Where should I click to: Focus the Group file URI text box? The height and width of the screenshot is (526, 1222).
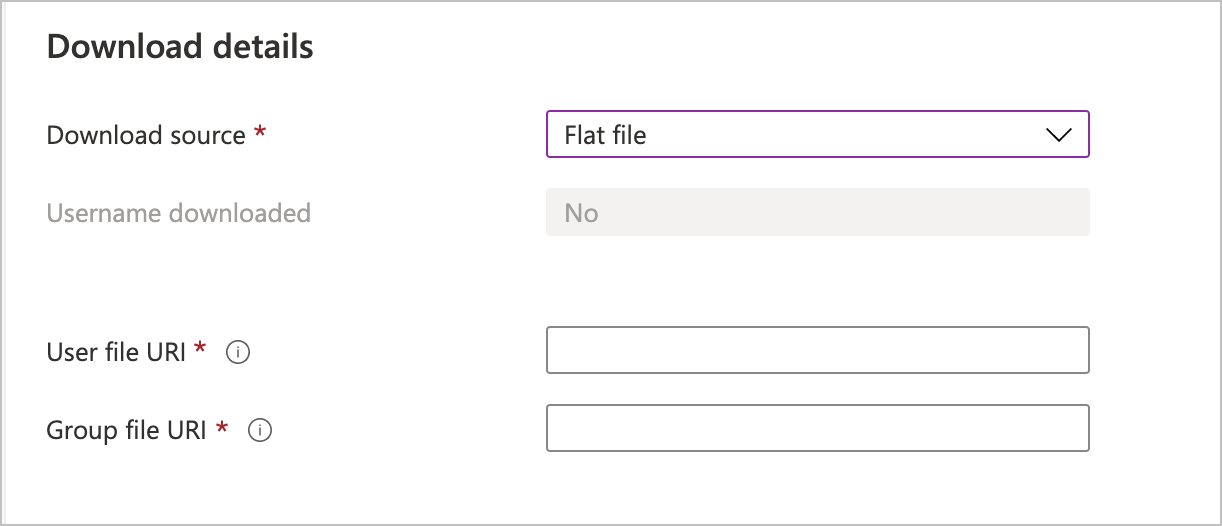pyautogui.click(x=817, y=428)
